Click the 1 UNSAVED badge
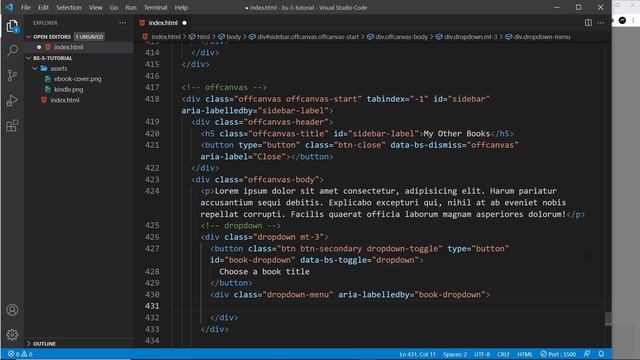This screenshot has width=640, height=360. point(89,37)
